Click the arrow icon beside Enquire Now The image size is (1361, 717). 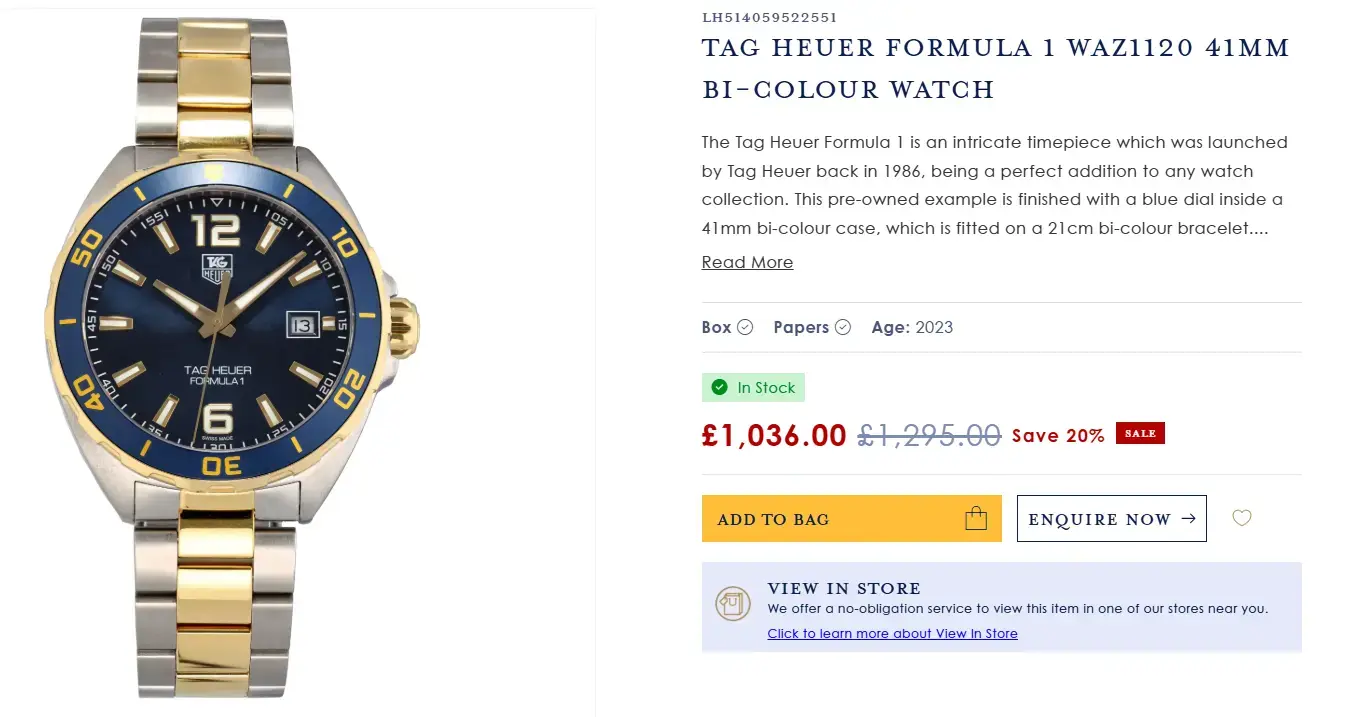(x=1188, y=518)
